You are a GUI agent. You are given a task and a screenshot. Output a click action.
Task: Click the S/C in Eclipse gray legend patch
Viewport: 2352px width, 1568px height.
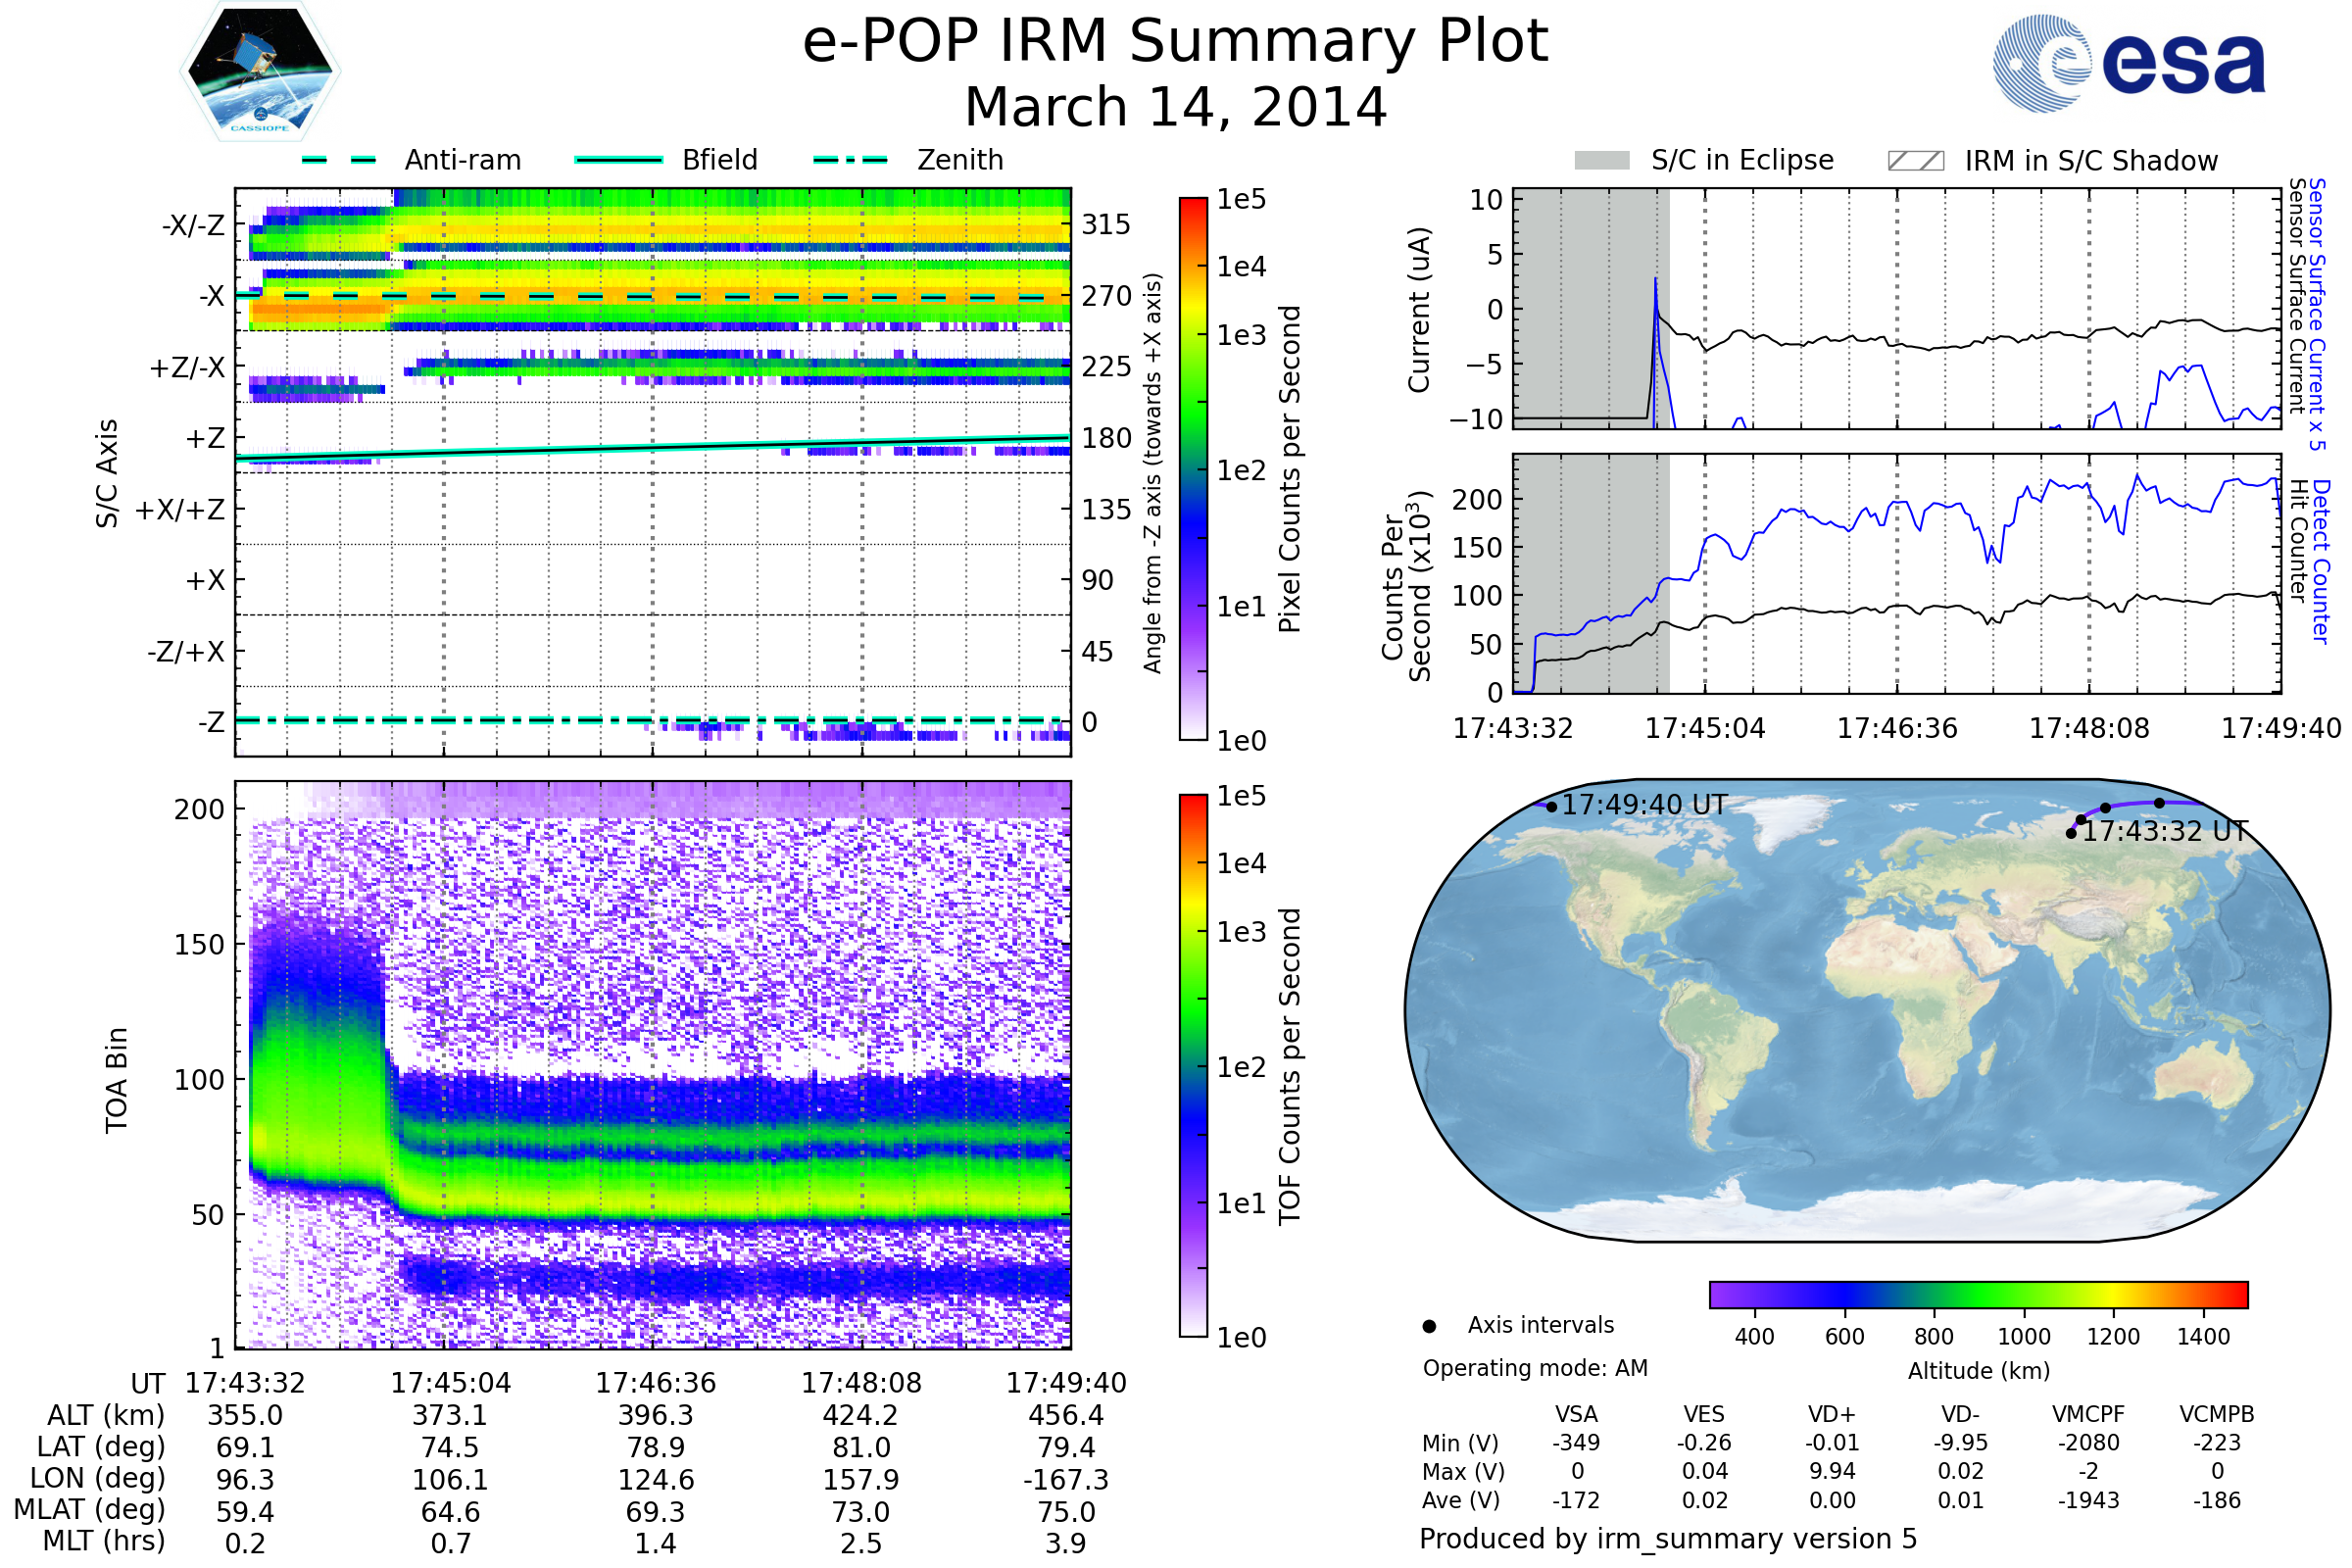tap(1601, 161)
